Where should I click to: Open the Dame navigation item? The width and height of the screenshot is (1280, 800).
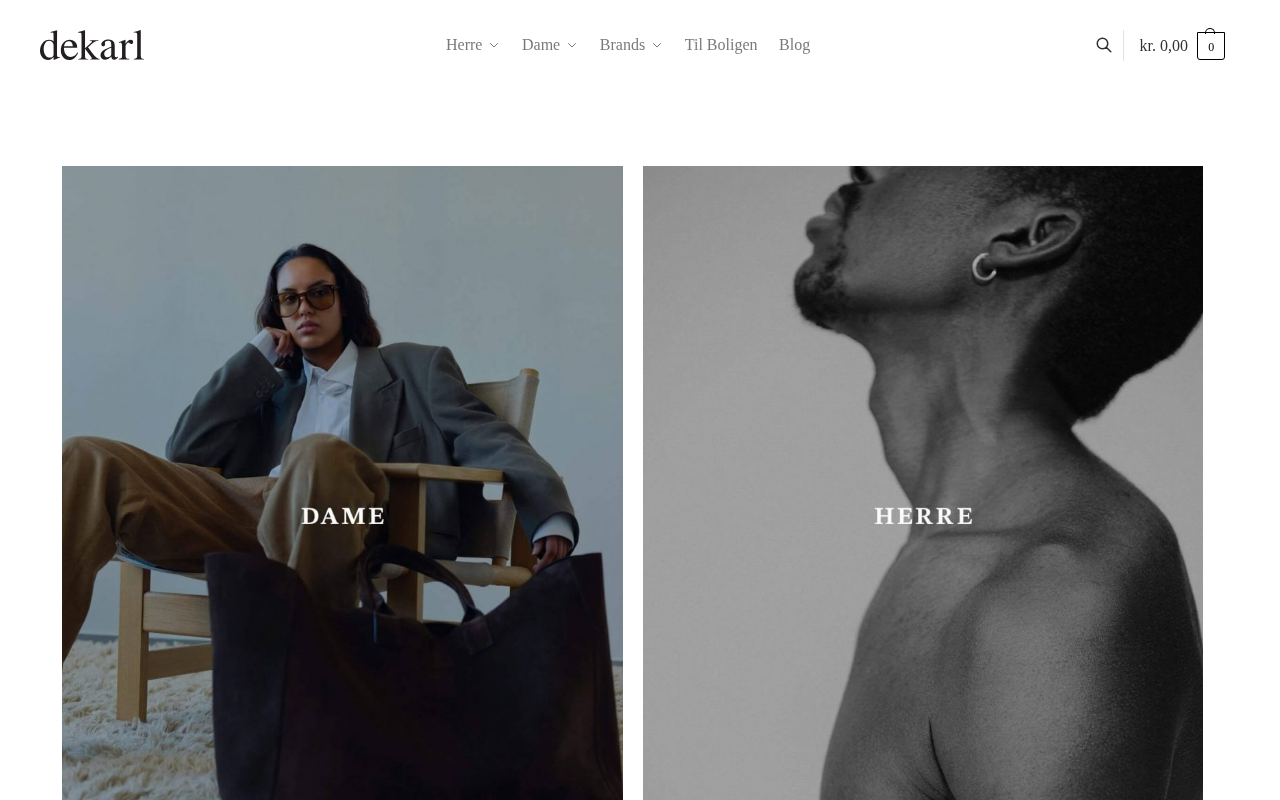[541, 45]
